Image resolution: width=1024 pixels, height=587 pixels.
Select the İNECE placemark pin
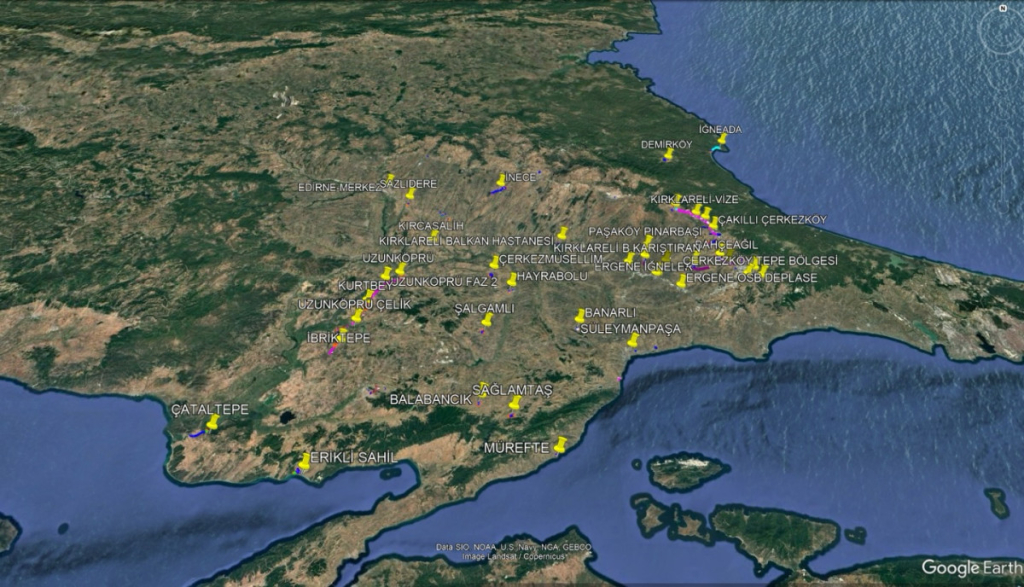click(501, 180)
